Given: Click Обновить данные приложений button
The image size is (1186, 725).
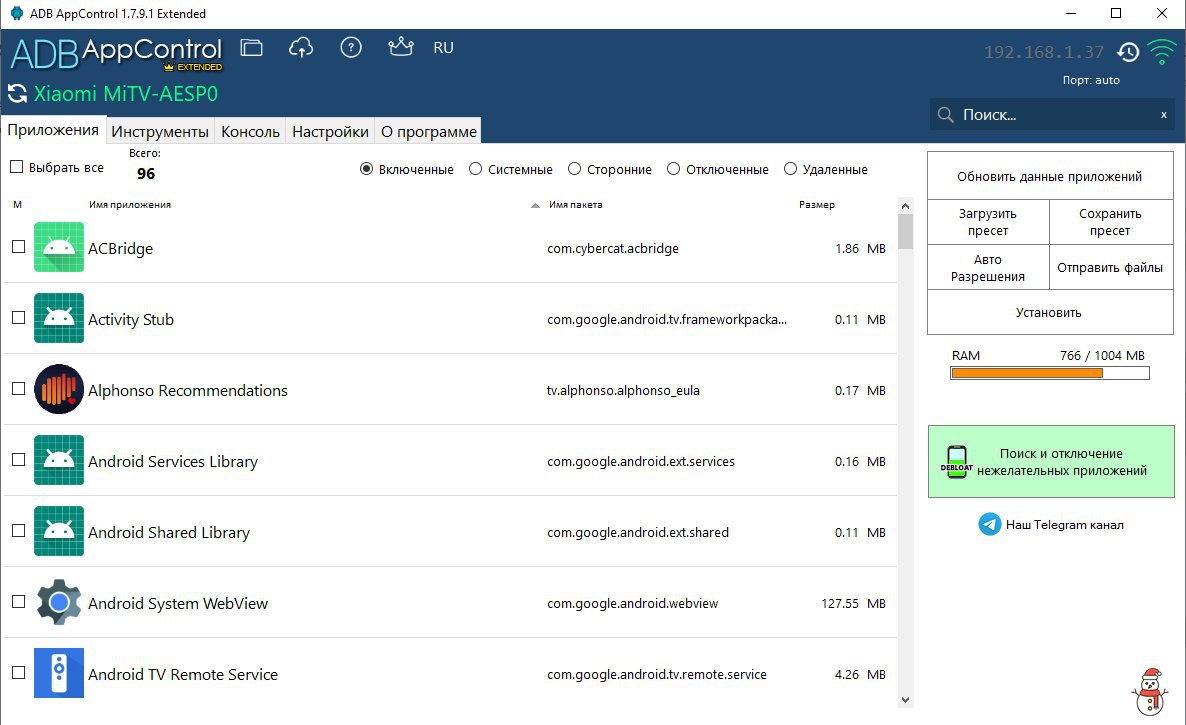Looking at the screenshot, I should (x=1050, y=176).
